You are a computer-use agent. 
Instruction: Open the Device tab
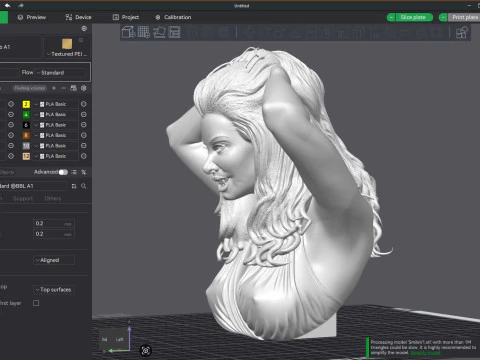[x=78, y=17]
